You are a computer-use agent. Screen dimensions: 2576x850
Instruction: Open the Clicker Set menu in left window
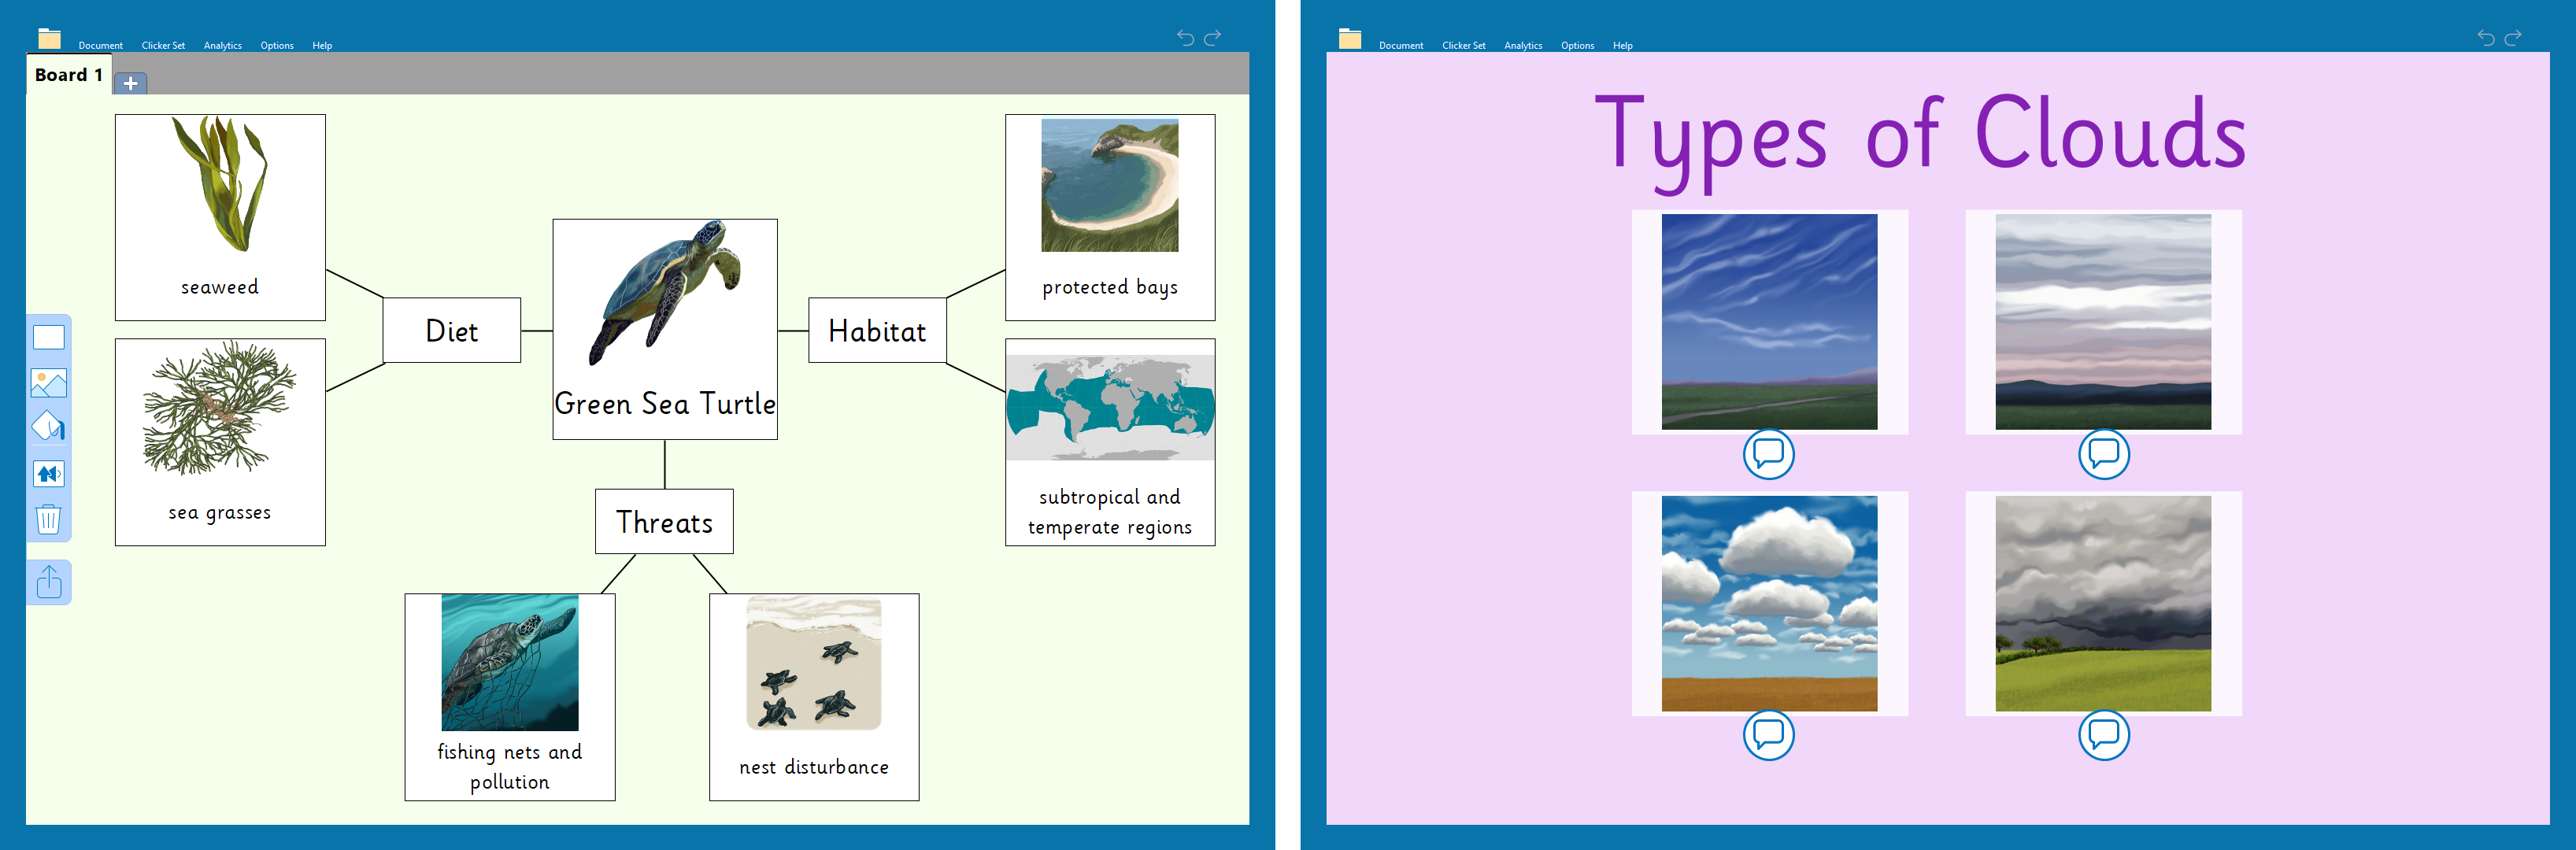pos(163,45)
